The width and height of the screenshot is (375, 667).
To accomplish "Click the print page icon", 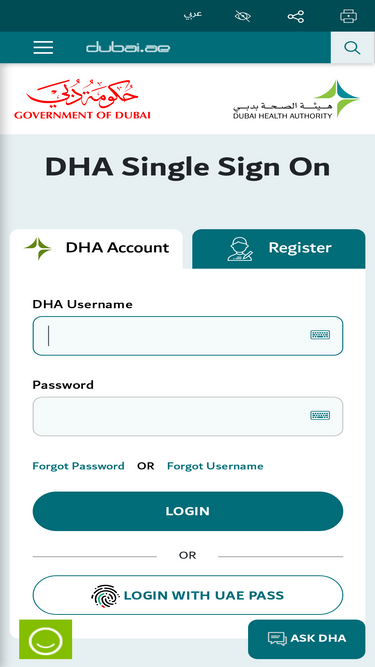I will [x=348, y=17].
